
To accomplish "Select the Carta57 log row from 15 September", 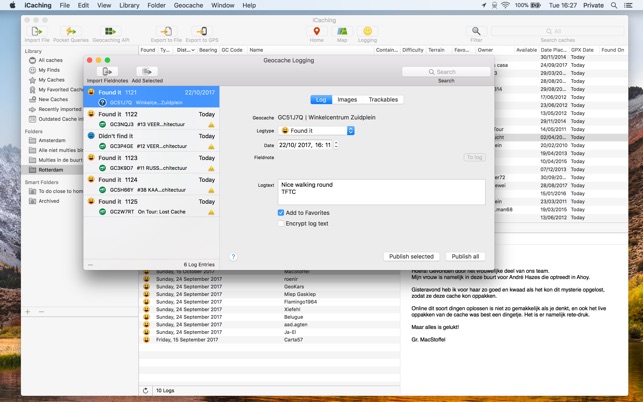I will point(270,340).
